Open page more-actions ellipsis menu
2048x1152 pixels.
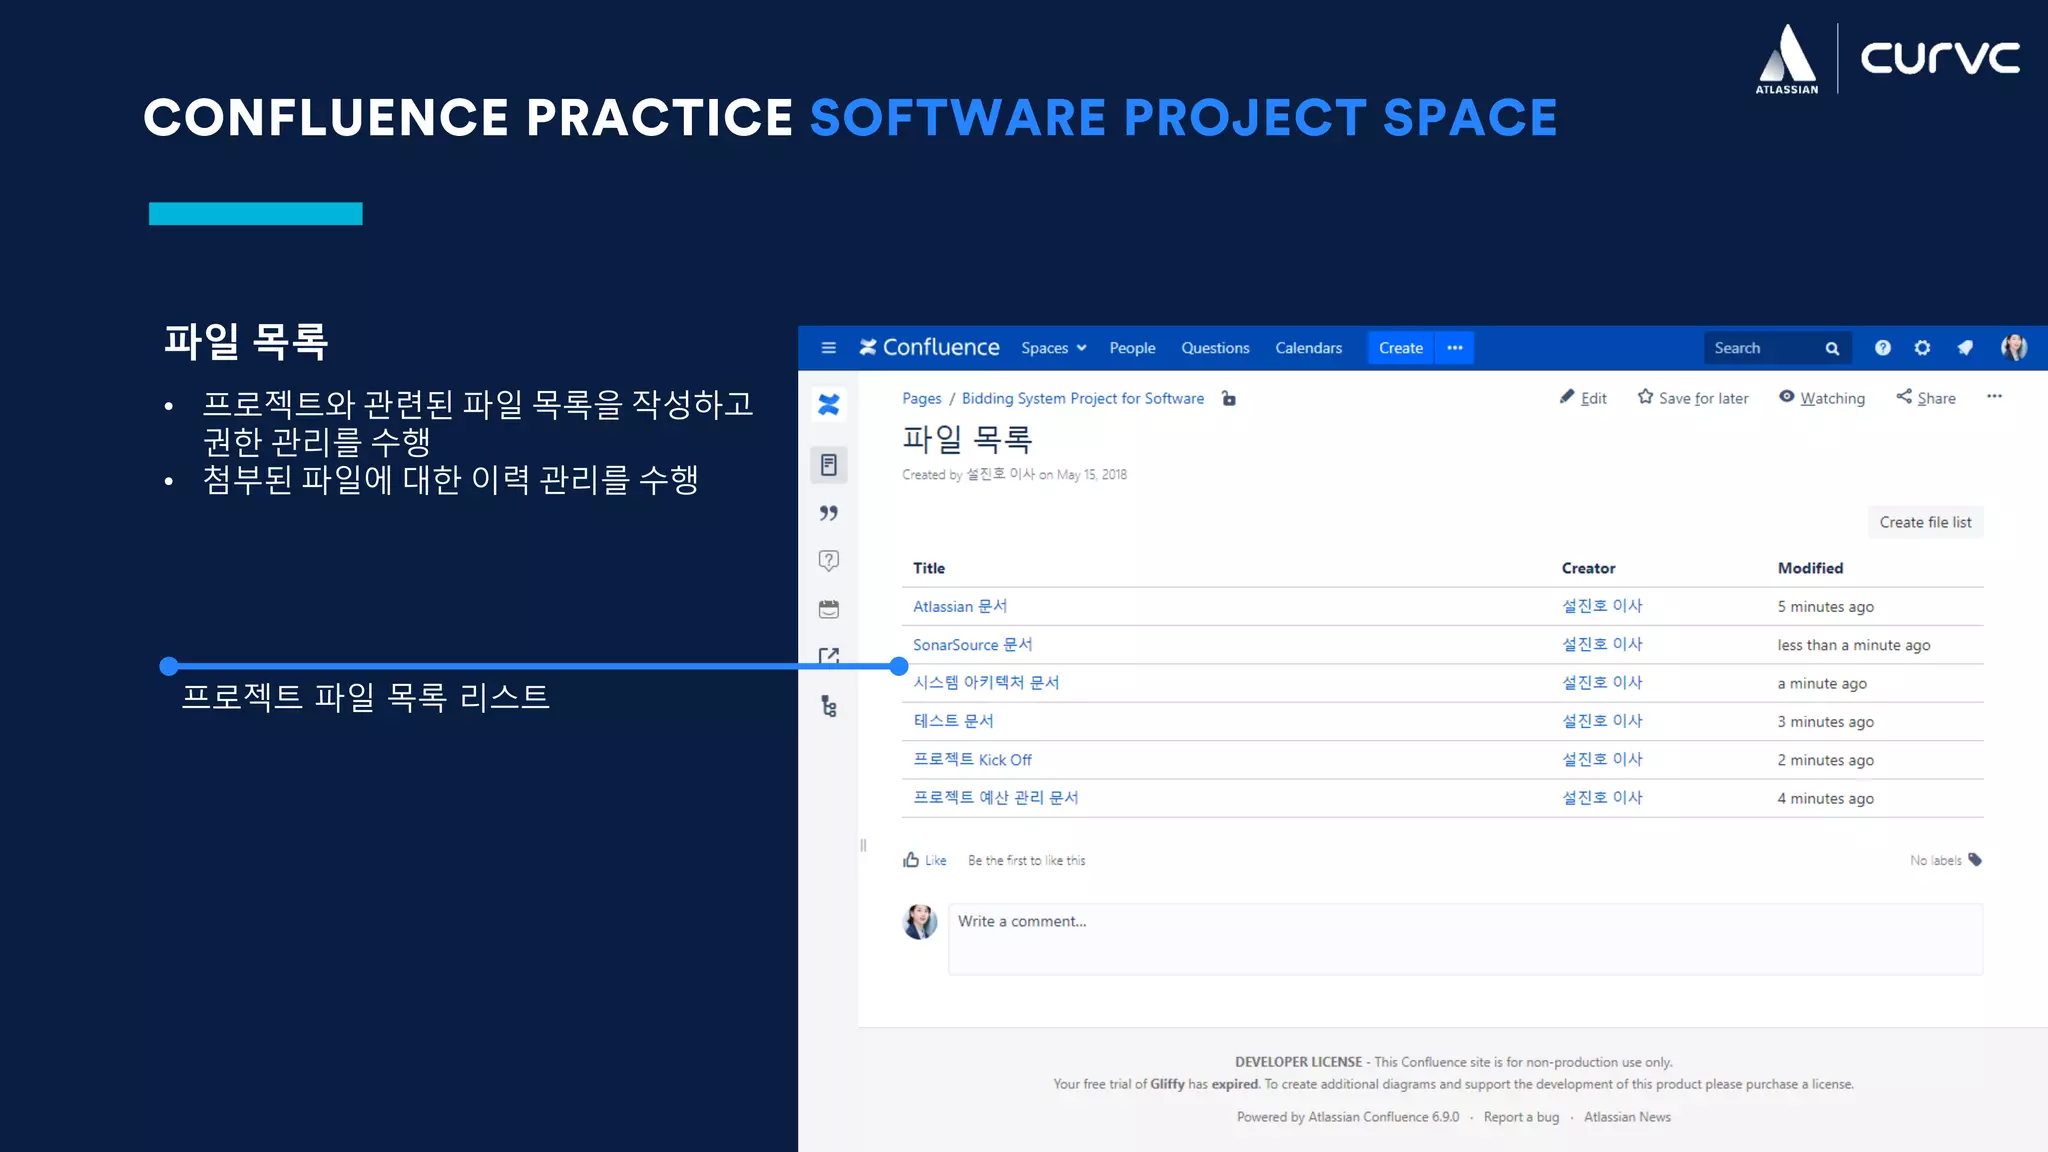1994,397
